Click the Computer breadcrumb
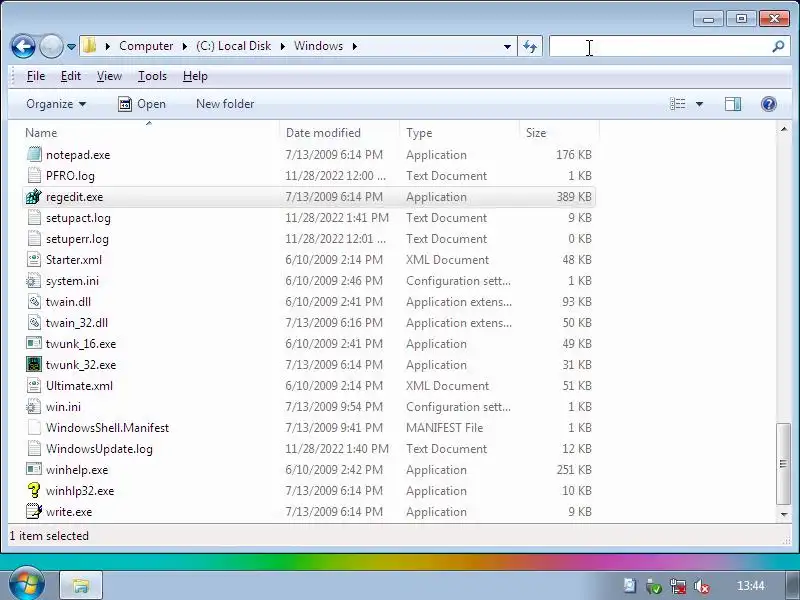Image resolution: width=800 pixels, height=600 pixels. 146,46
